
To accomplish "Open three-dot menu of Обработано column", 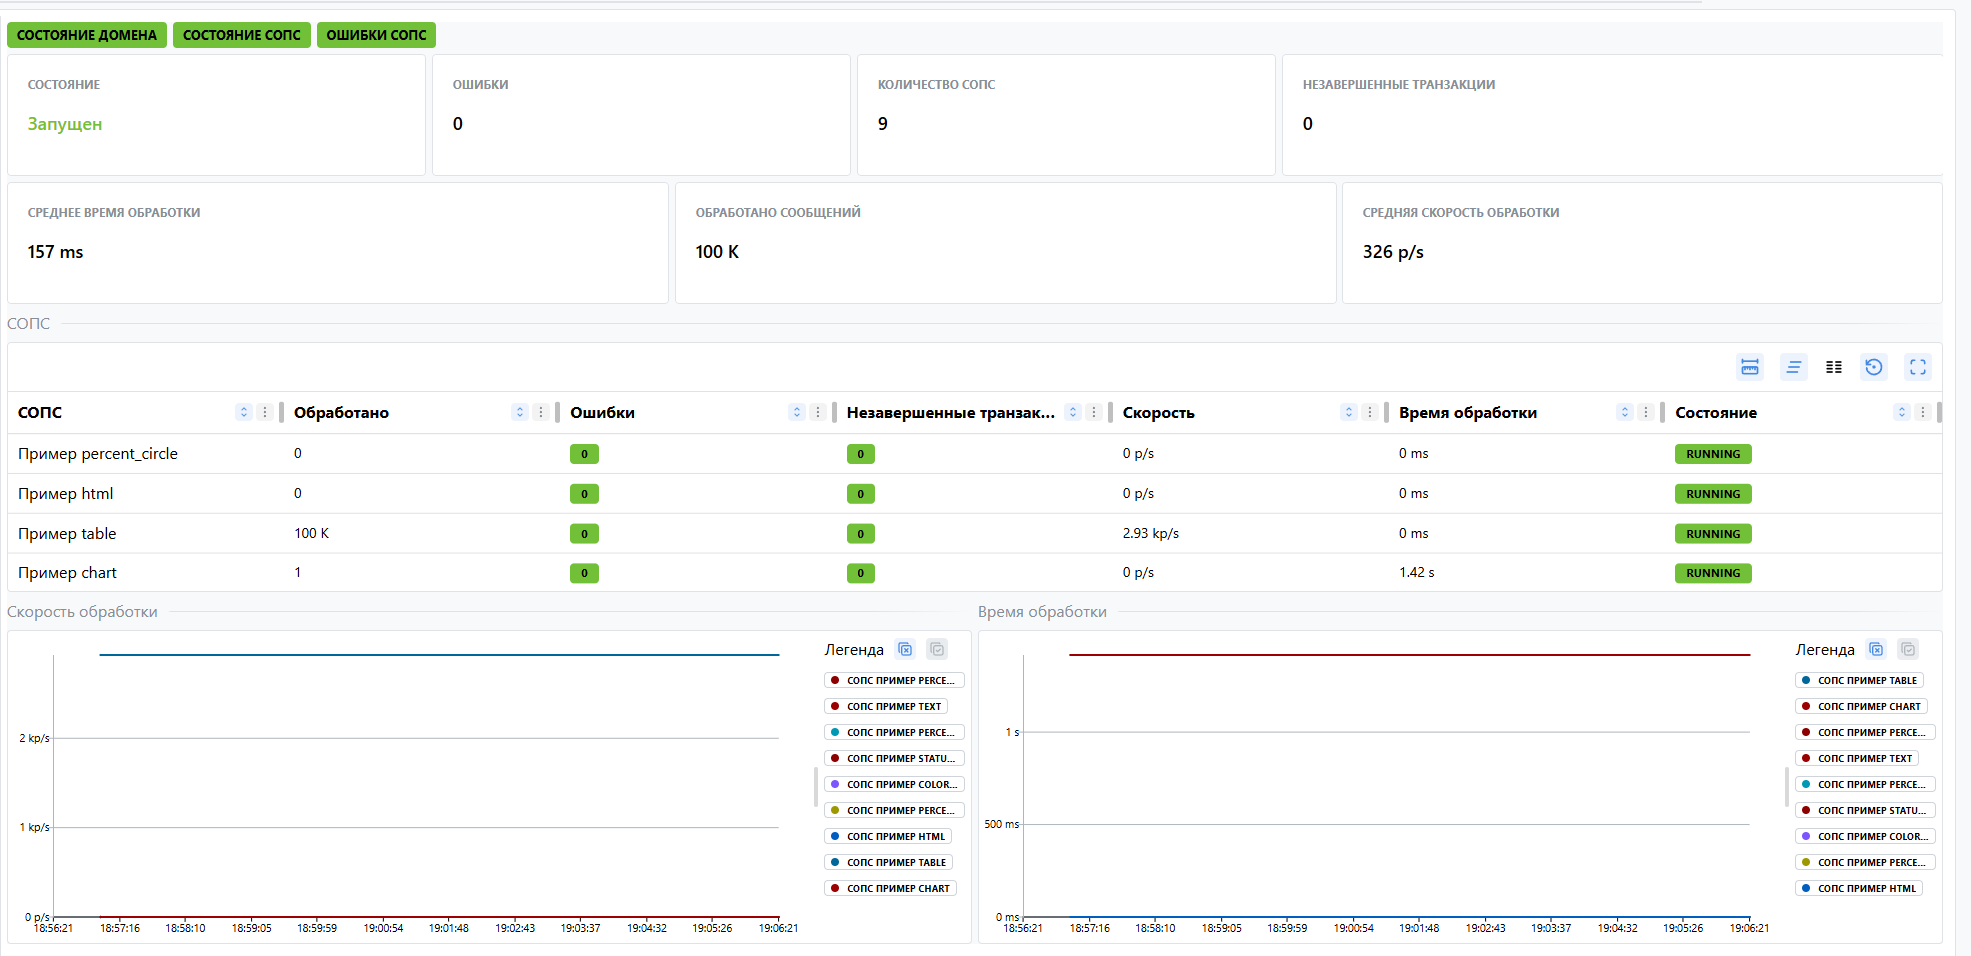I will [x=541, y=412].
